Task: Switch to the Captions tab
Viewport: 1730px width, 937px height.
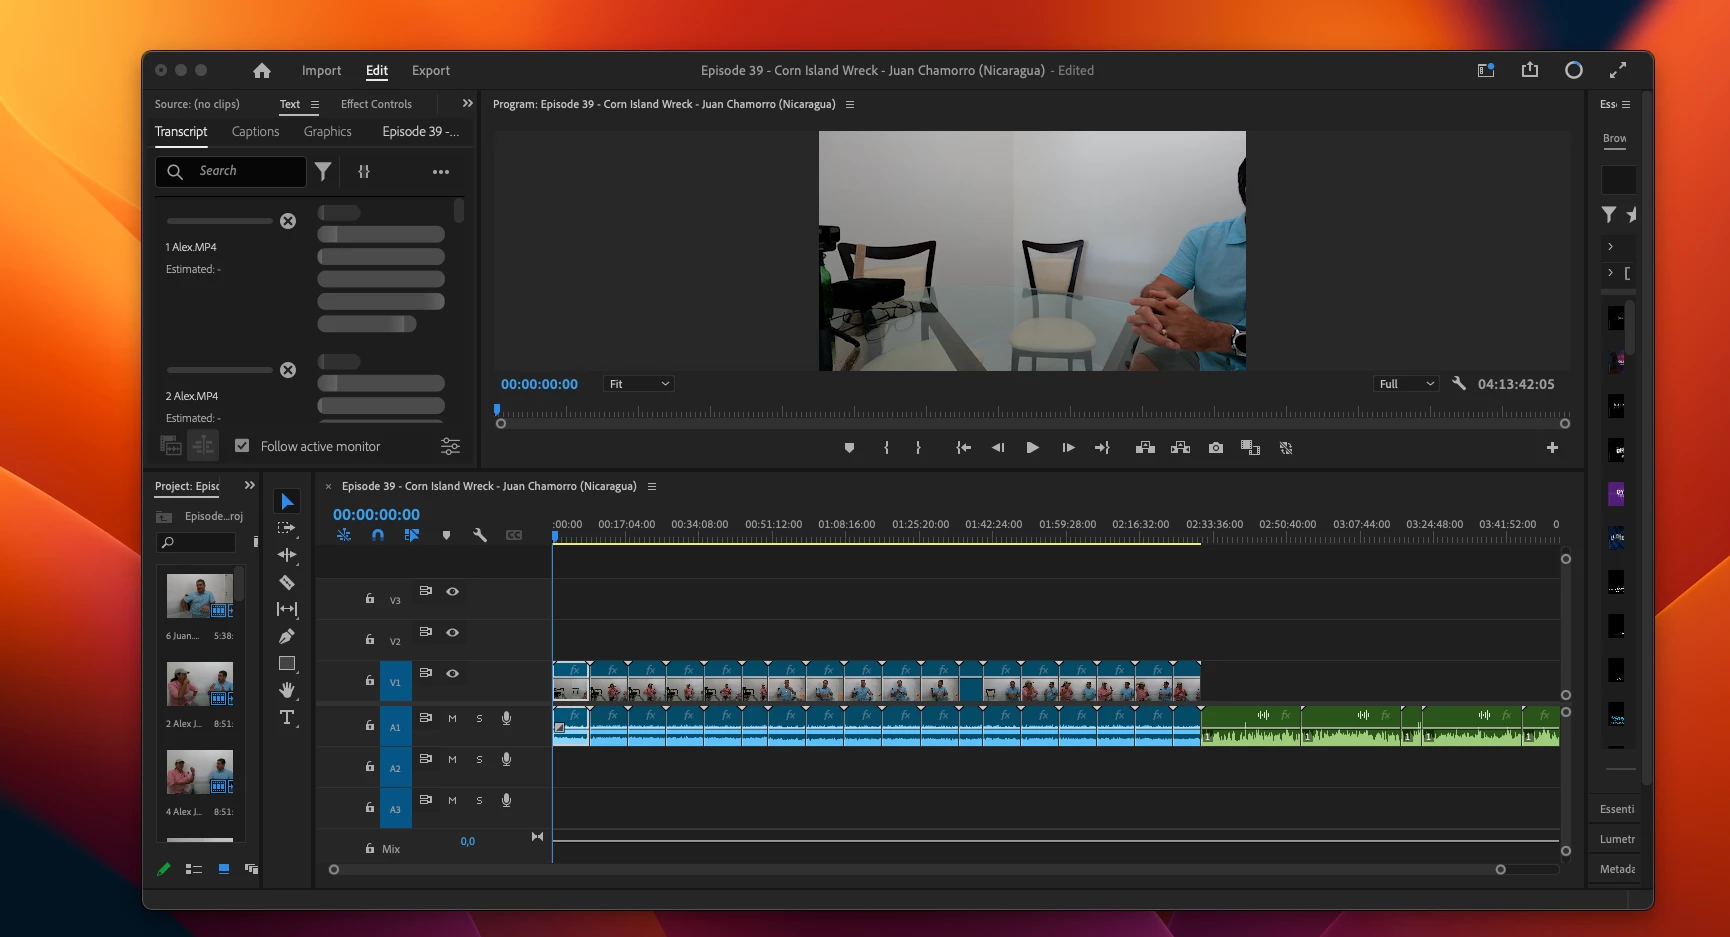Action: coord(255,132)
